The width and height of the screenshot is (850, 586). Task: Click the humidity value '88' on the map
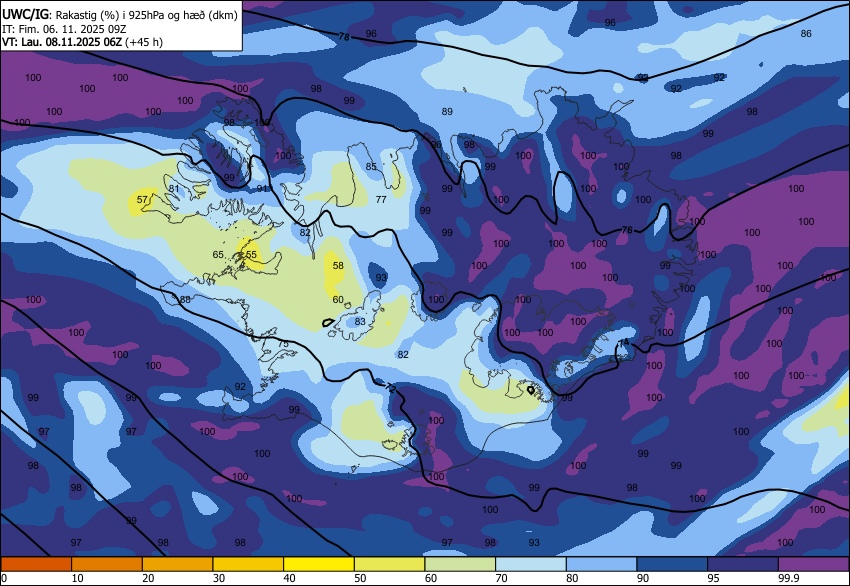(185, 299)
